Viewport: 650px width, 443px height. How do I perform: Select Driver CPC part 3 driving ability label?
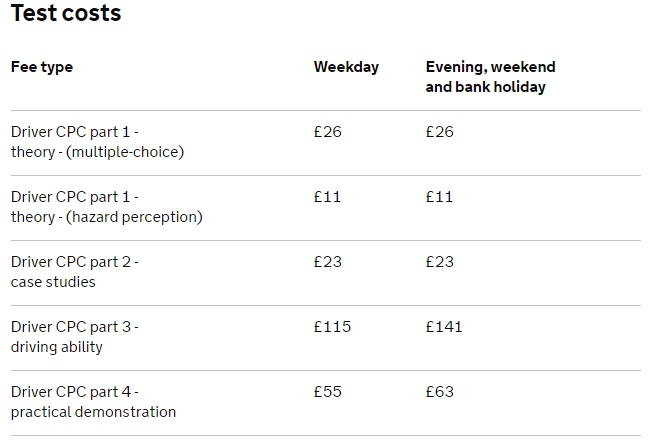75,337
